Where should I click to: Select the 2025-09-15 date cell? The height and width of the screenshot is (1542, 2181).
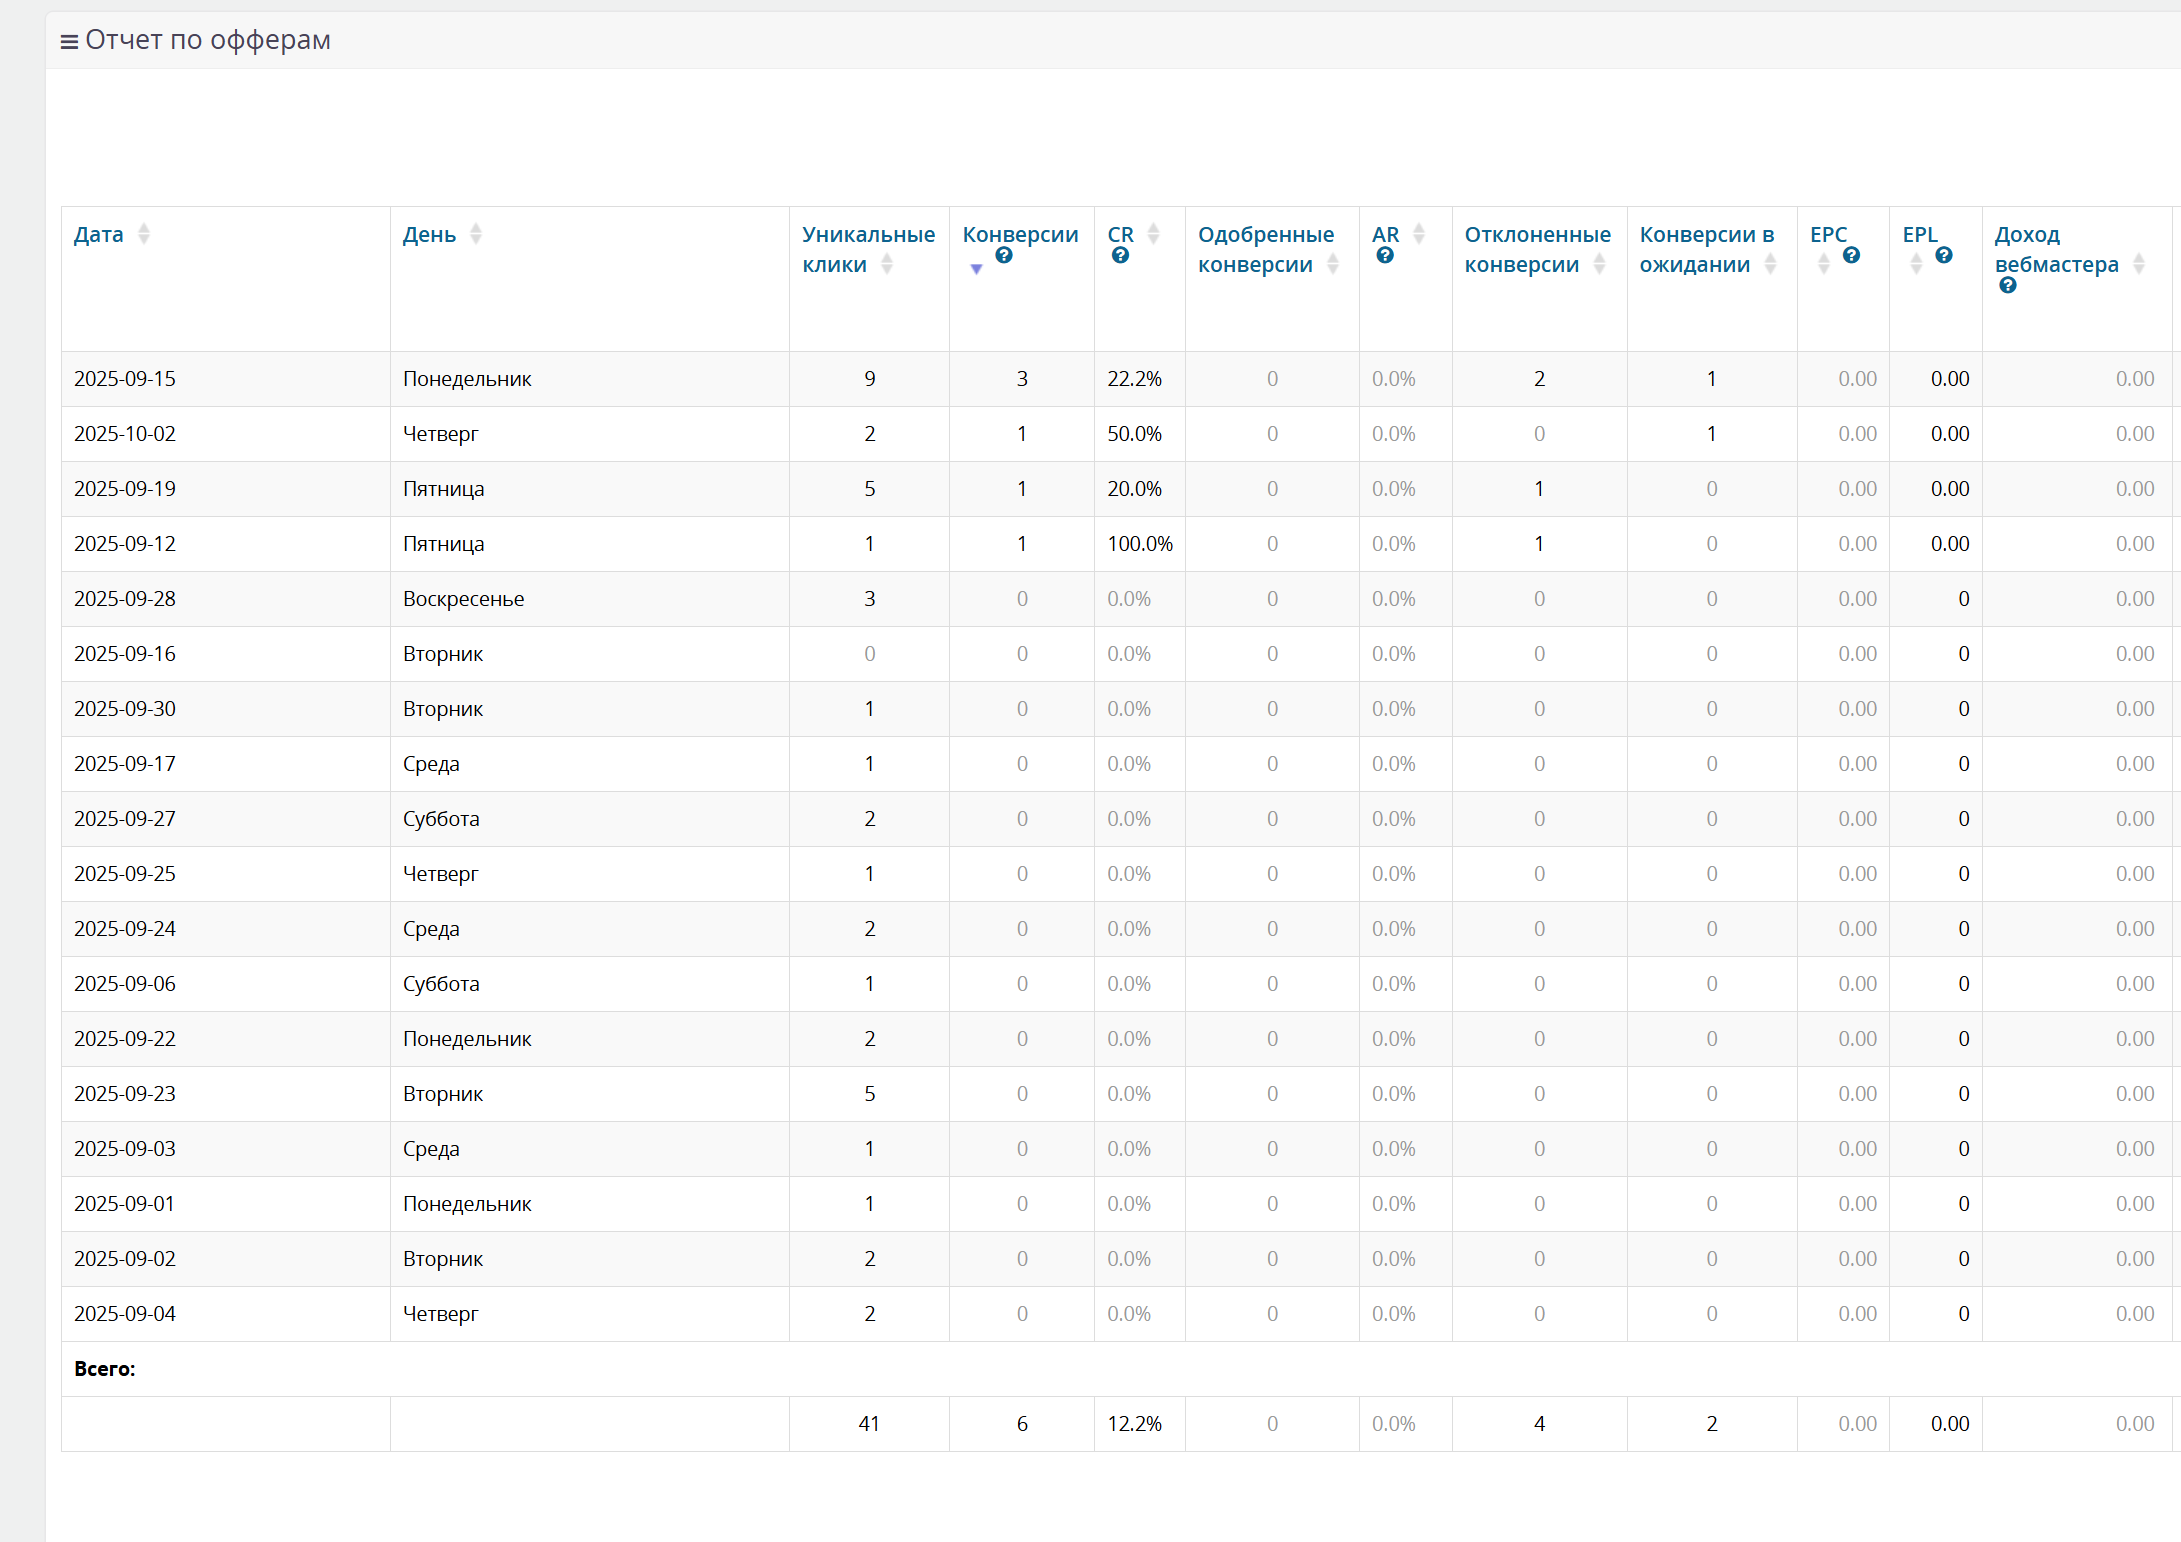coord(125,379)
